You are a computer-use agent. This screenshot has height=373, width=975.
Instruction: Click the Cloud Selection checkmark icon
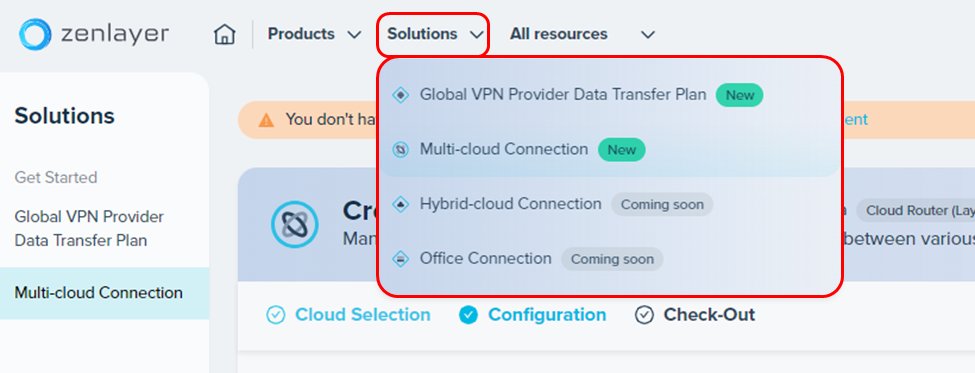275,316
